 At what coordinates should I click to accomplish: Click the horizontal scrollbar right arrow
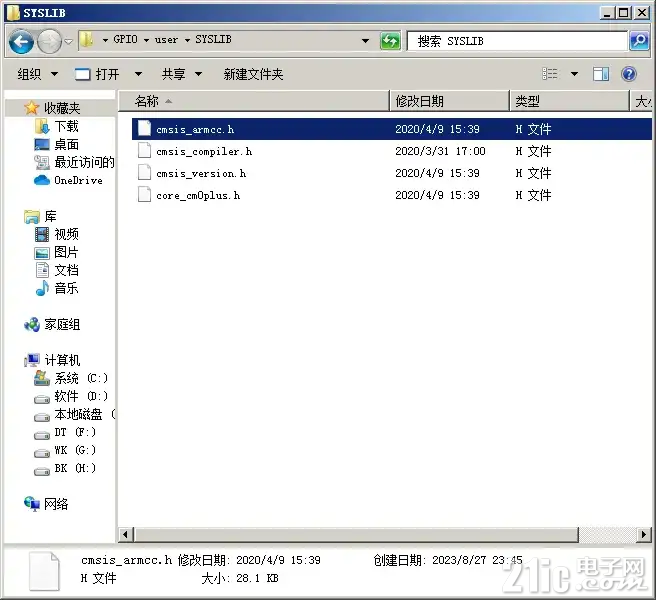[643, 534]
